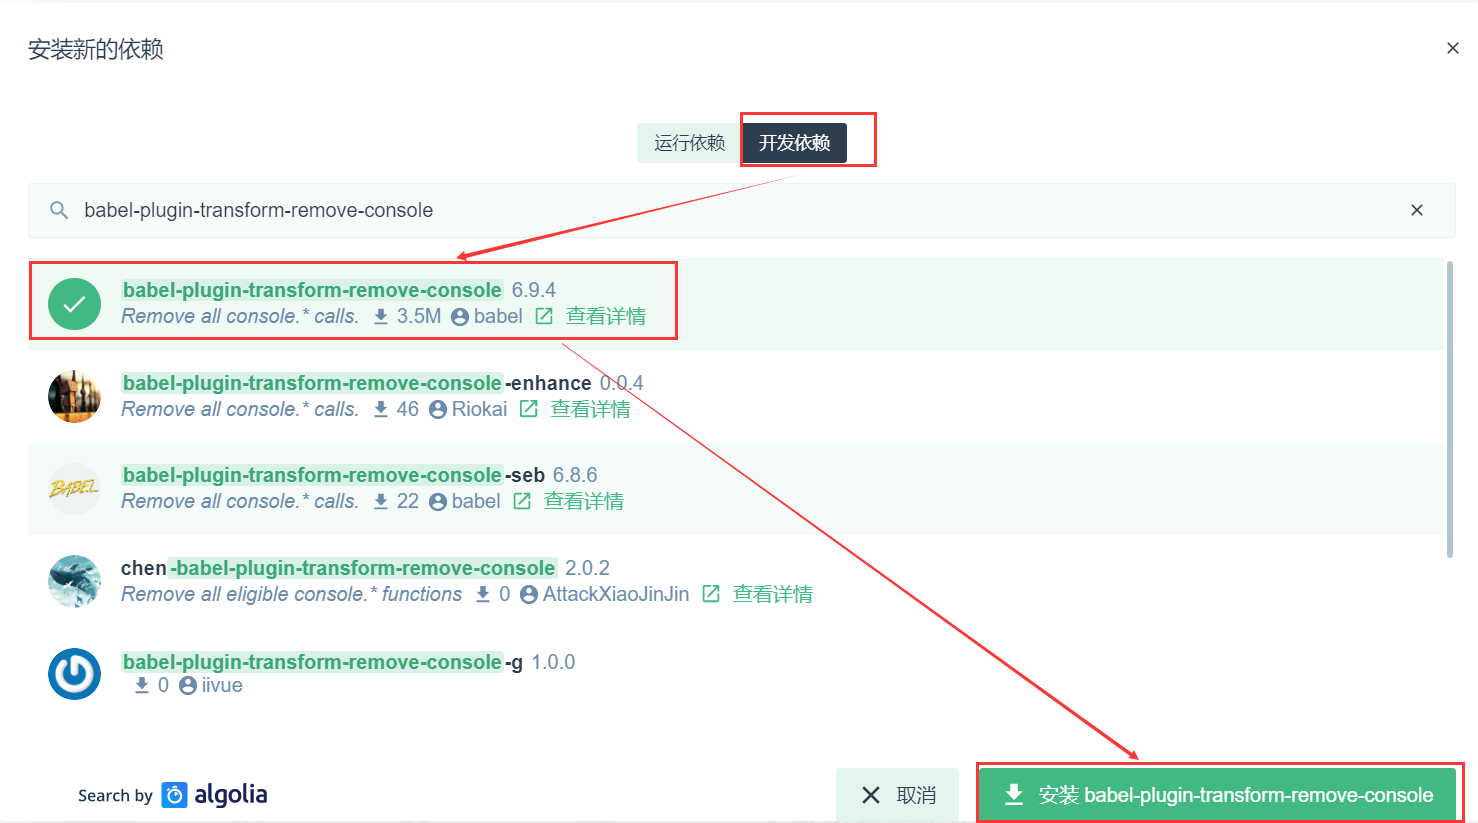Click the AttackXiaoJinJin author name
The height and width of the screenshot is (823, 1478).
[616, 594]
